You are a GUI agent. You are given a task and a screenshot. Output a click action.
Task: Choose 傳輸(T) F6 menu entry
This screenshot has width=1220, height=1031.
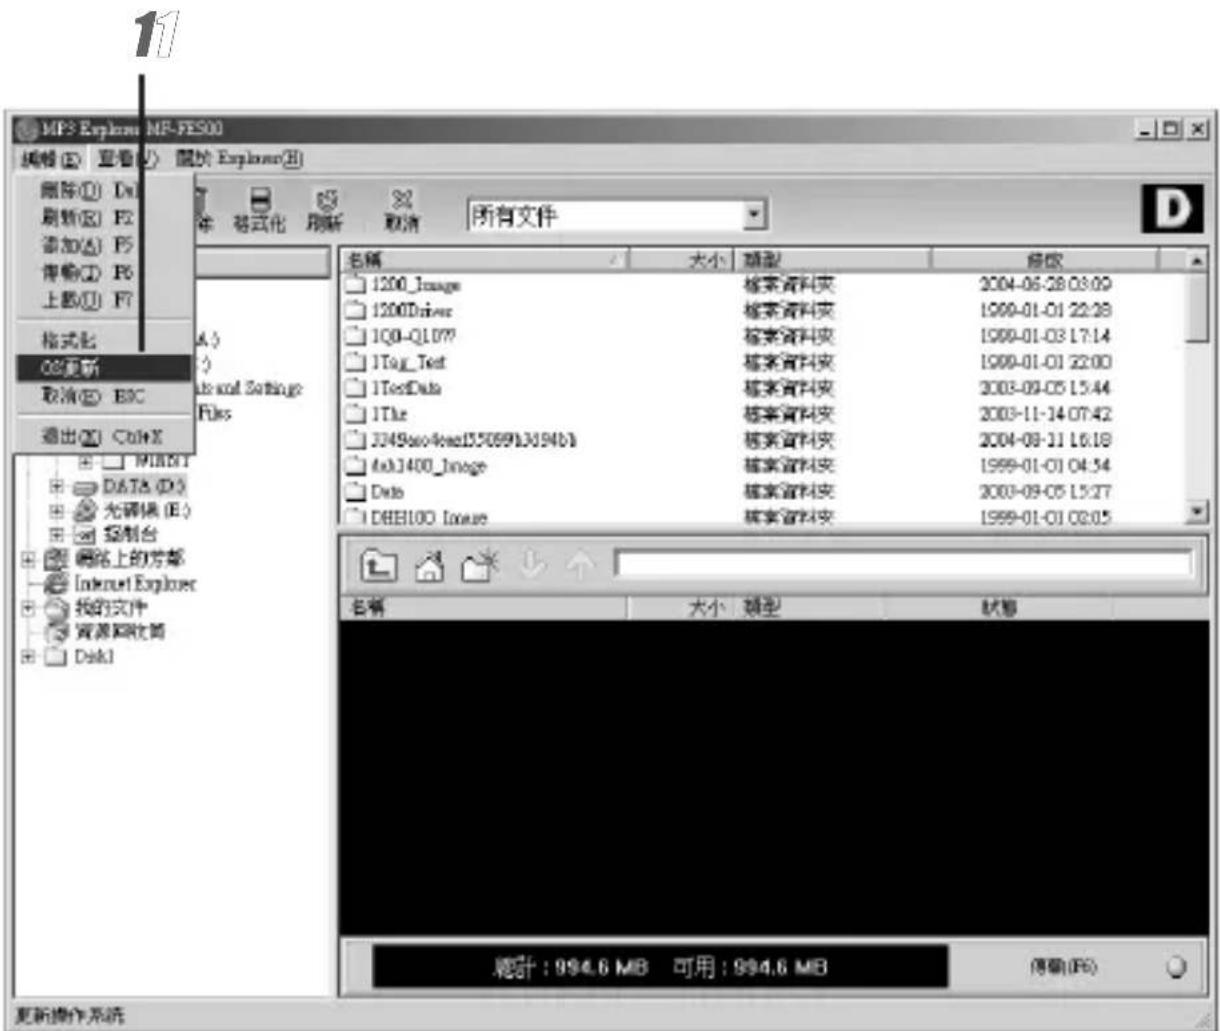click(x=105, y=272)
